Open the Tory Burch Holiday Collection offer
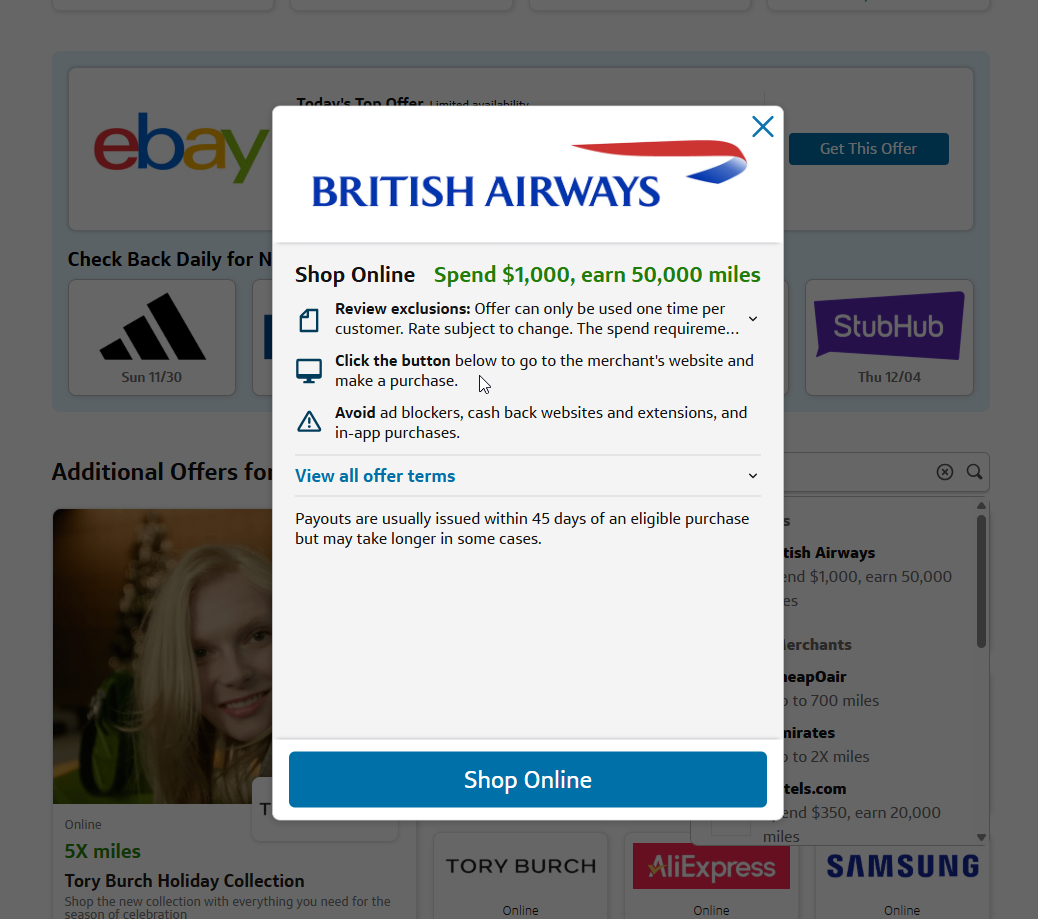The width and height of the screenshot is (1038, 919). point(184,881)
